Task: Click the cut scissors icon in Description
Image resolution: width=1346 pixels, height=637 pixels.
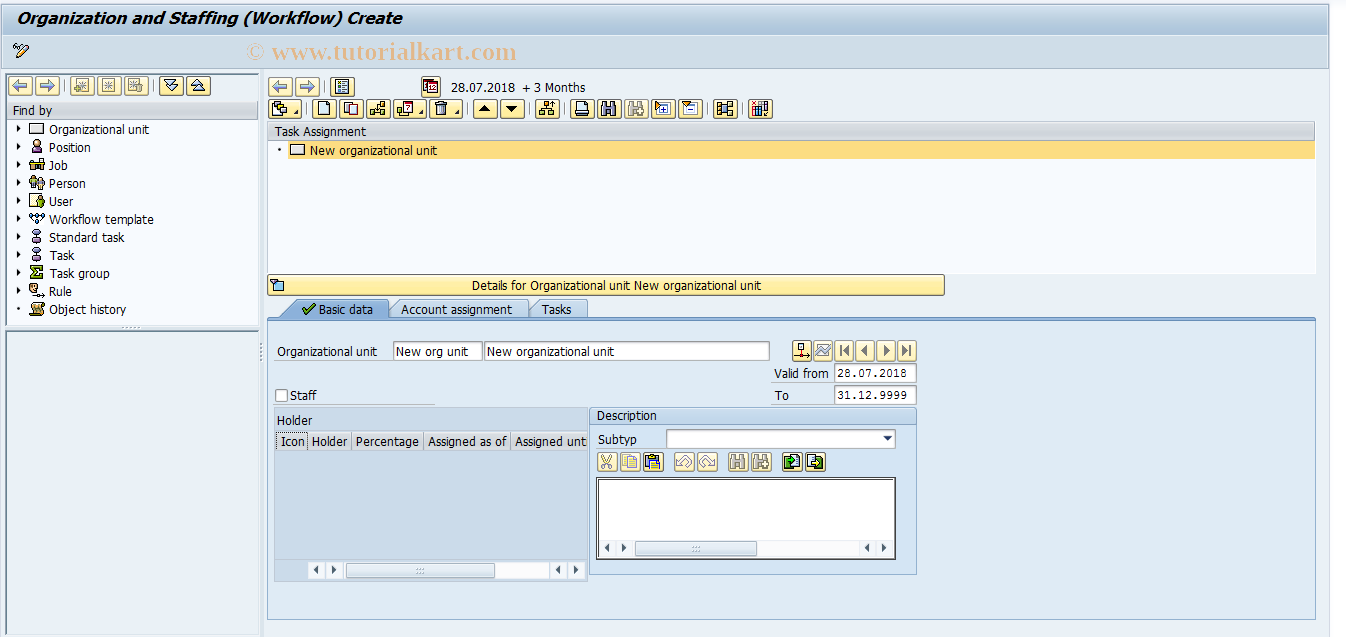Action: (606, 462)
